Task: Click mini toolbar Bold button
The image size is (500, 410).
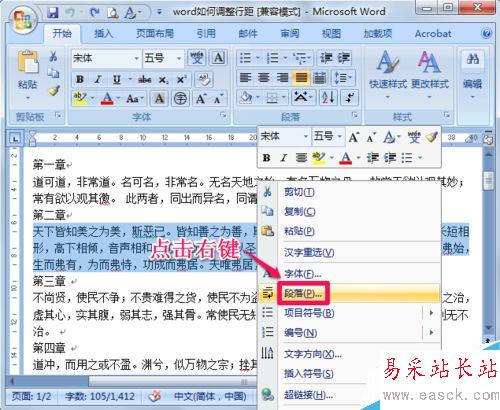Action: (x=266, y=158)
